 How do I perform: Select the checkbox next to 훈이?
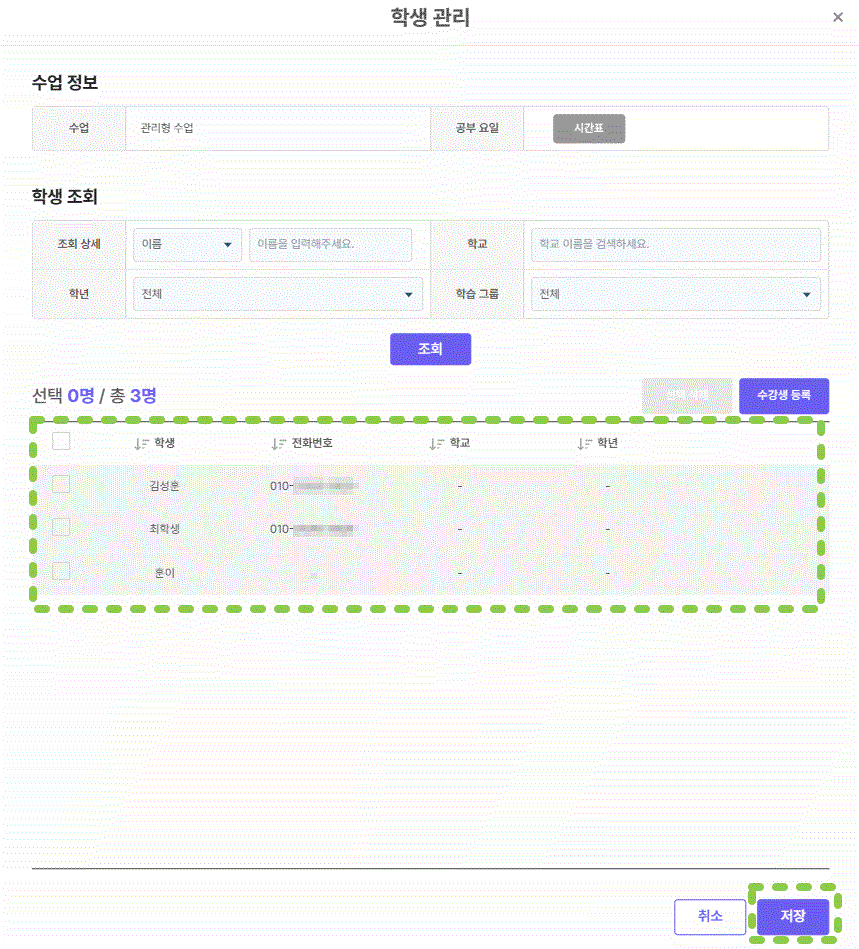click(61, 571)
